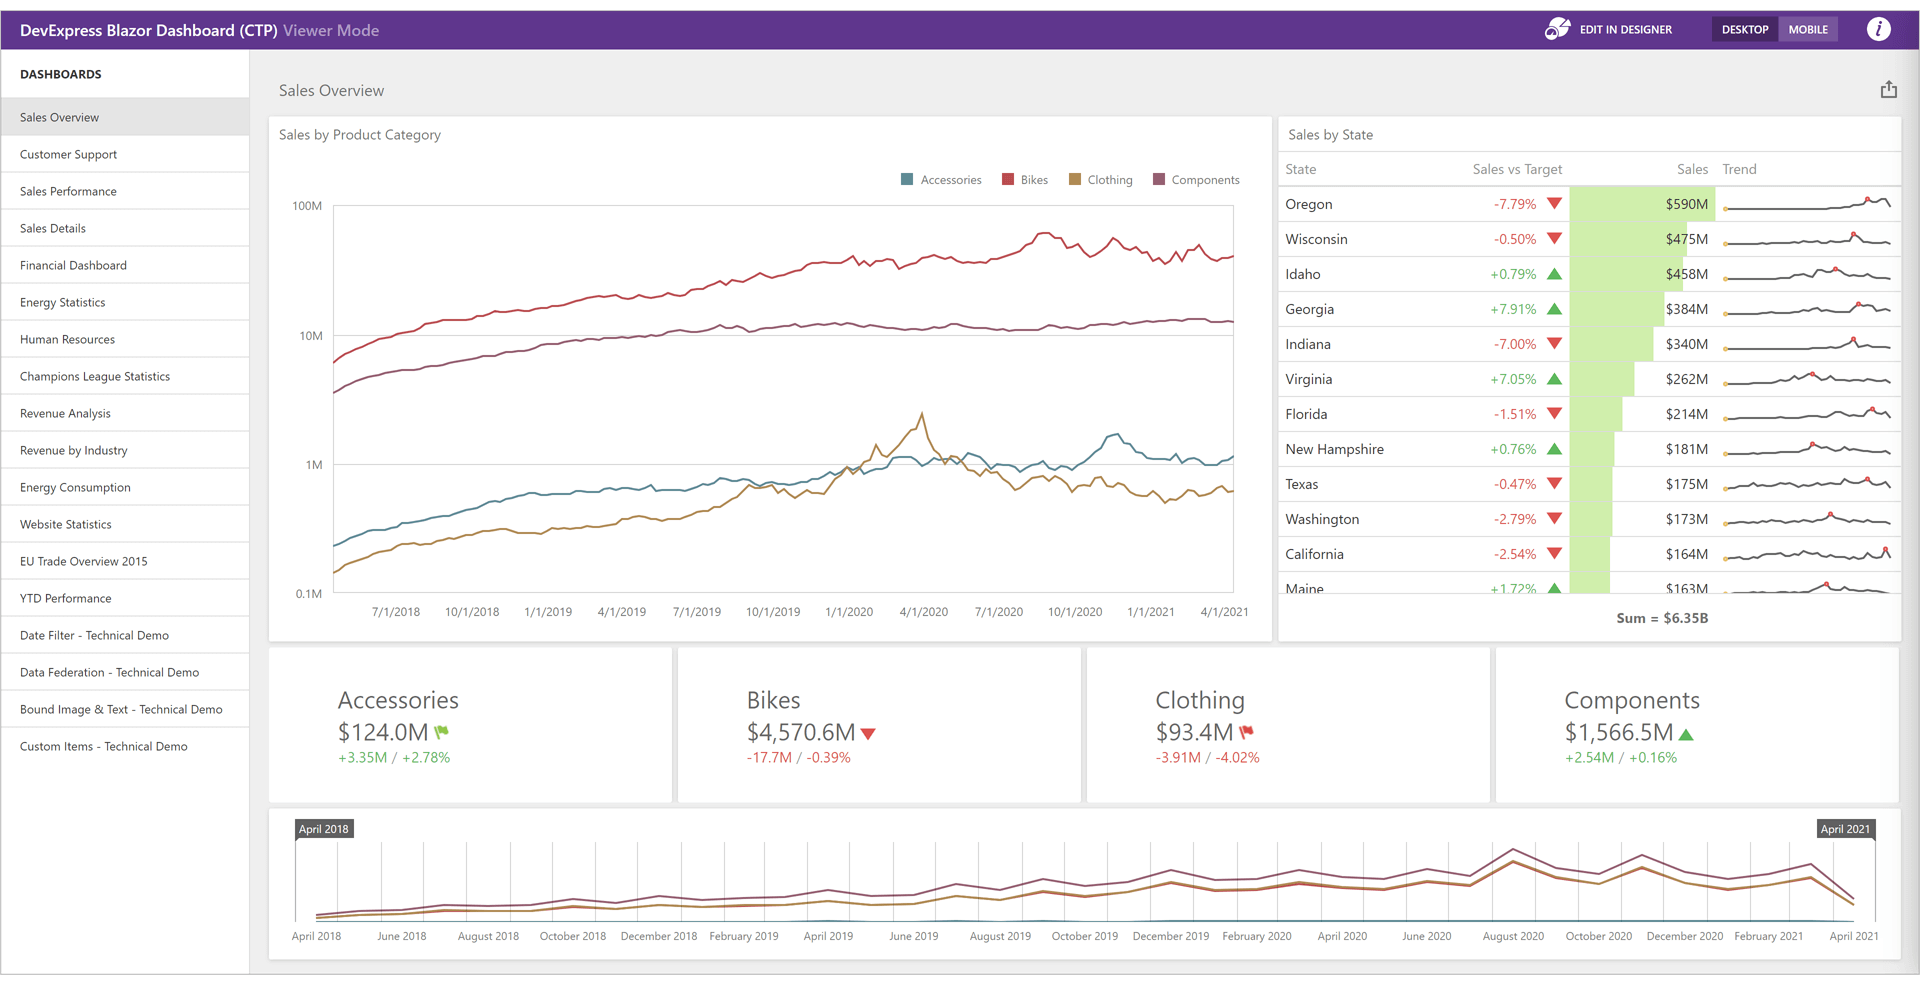Click the red flag icon in Clothing card

(1247, 732)
